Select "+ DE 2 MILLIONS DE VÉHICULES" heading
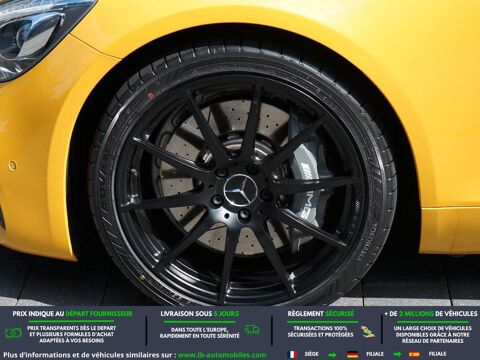The width and height of the screenshot is (480, 360). 431,314
